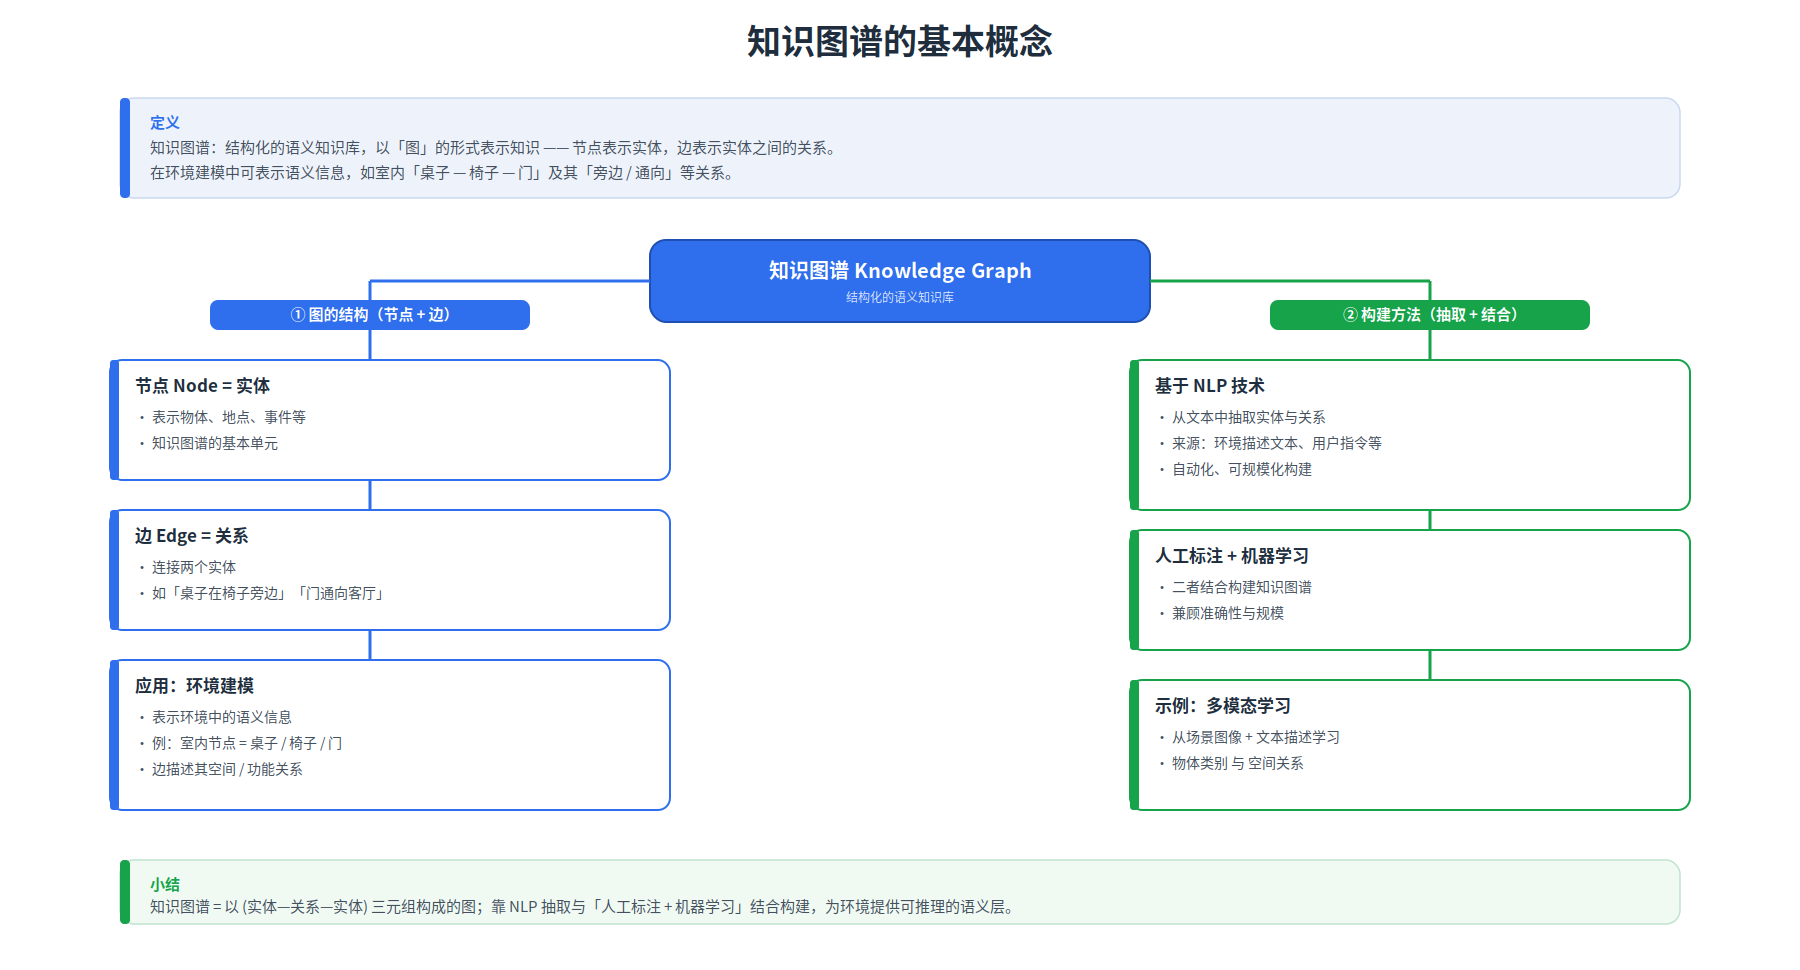Click bullet 来源：环境描述文本、用户指令等
Image resolution: width=1800 pixels, height=970 pixels.
tap(1277, 443)
